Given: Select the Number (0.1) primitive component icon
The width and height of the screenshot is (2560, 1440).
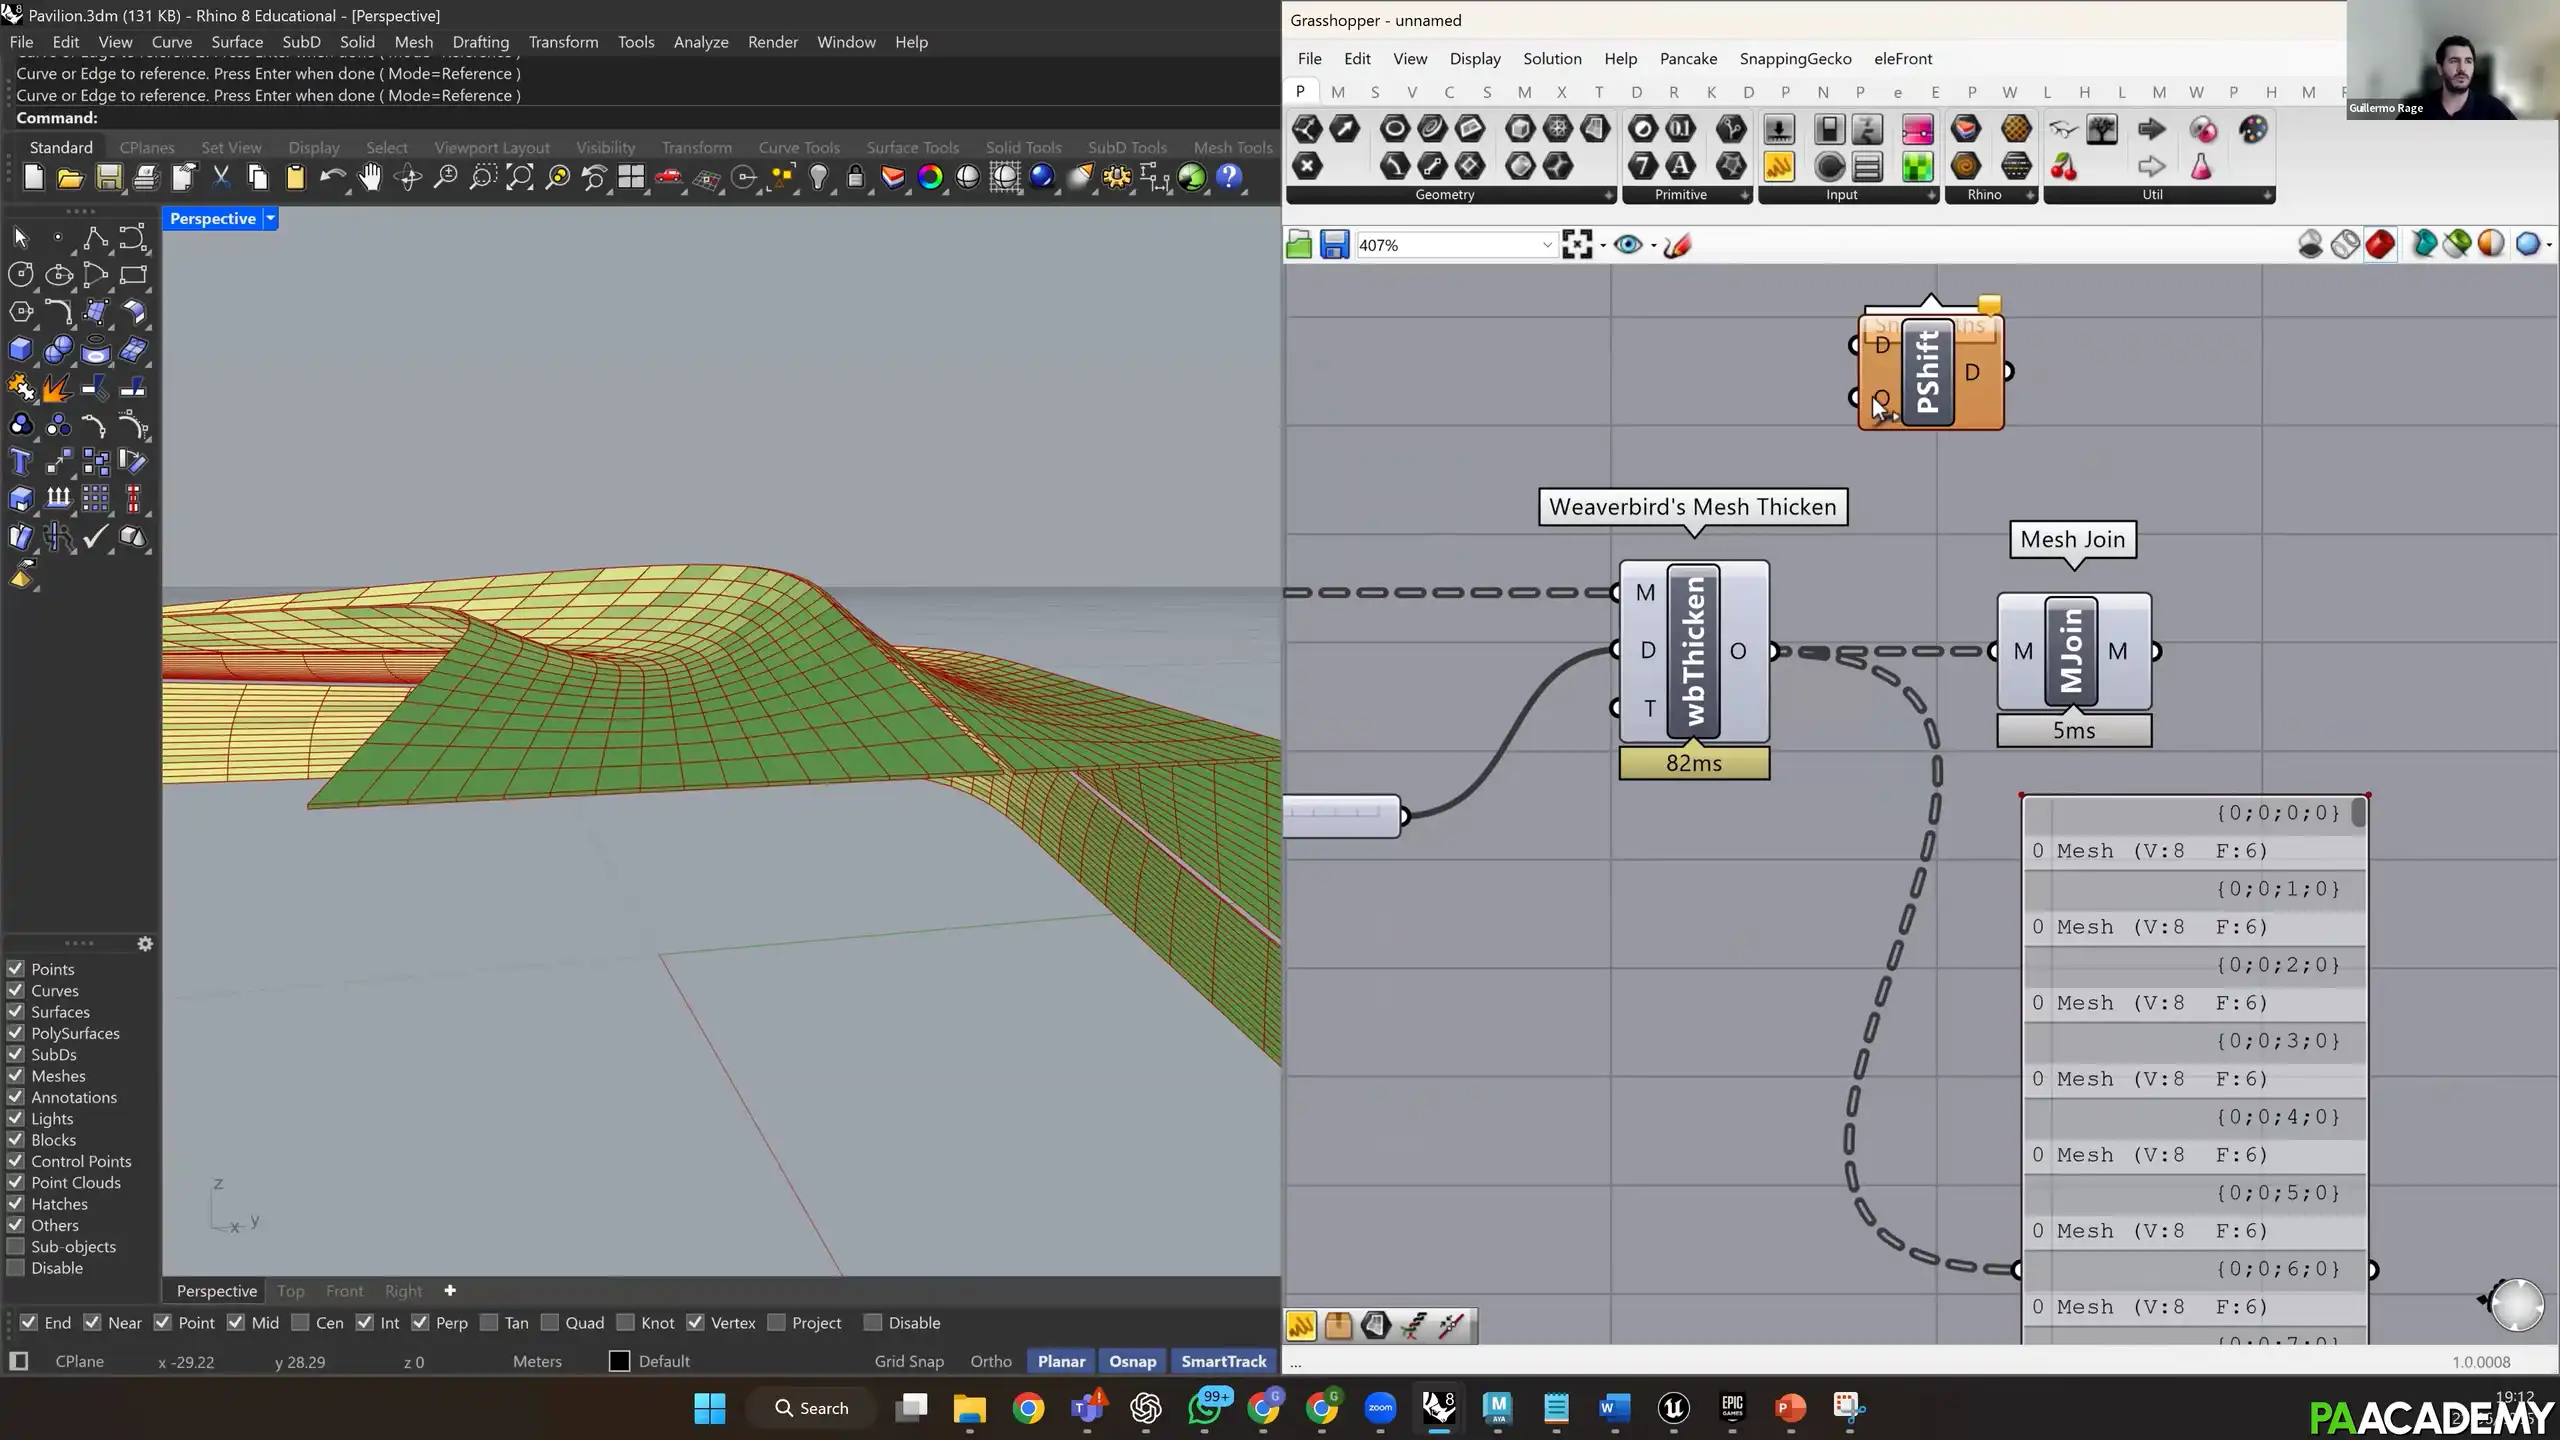Looking at the screenshot, I should pos(1681,129).
